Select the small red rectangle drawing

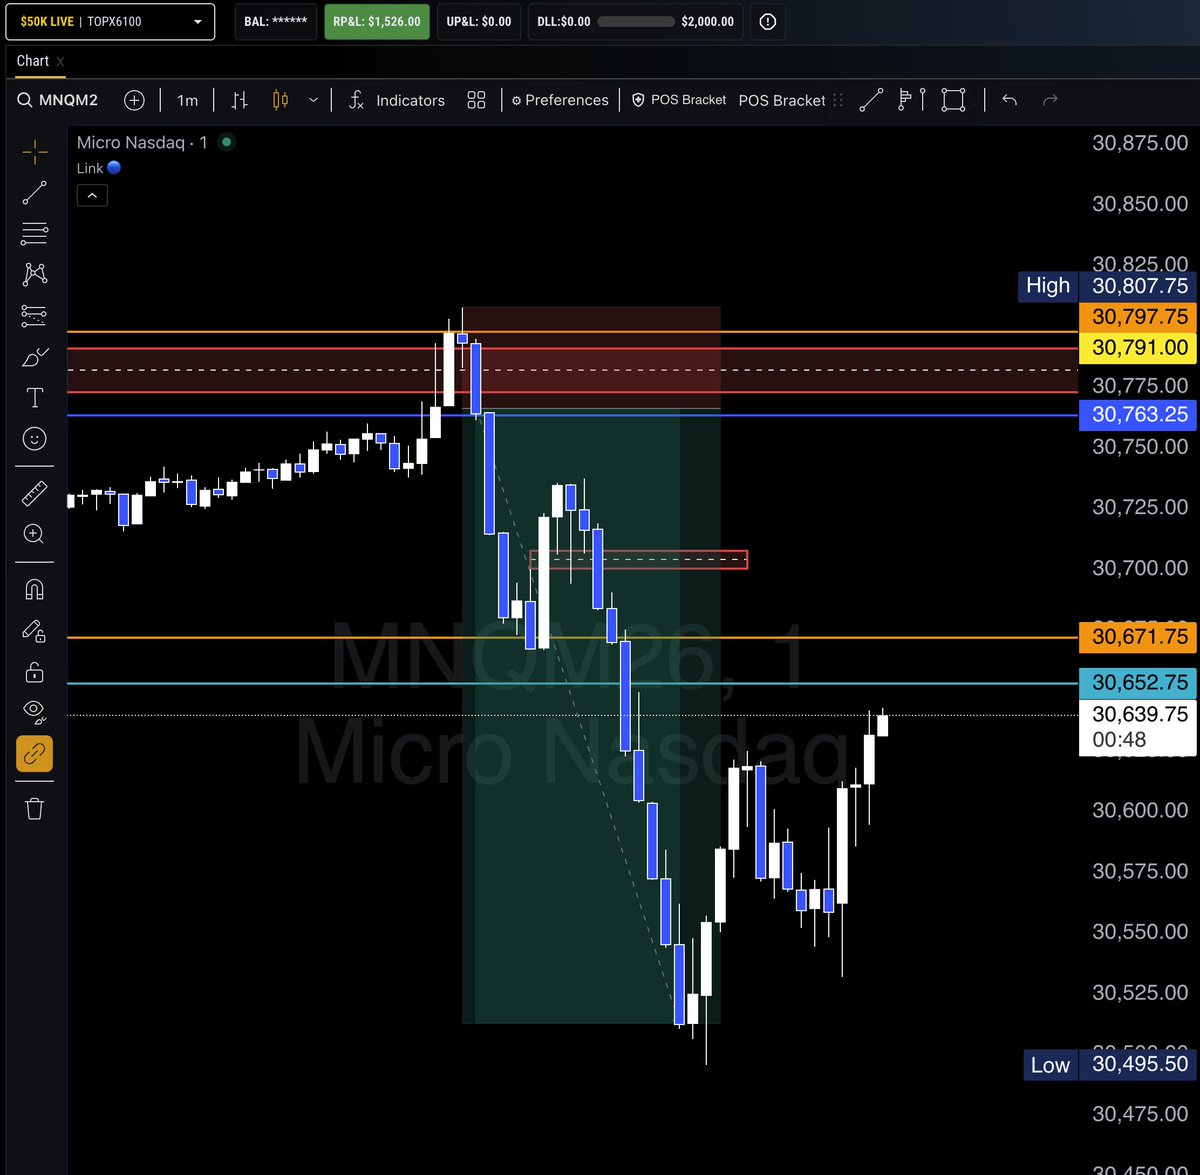point(639,559)
